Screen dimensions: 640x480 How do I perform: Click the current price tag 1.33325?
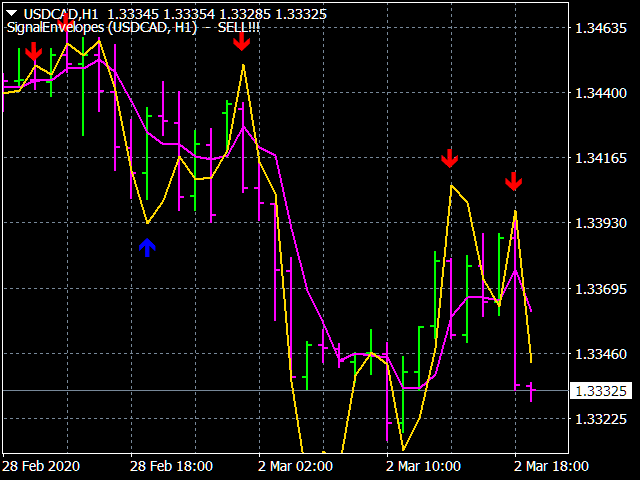tap(601, 391)
